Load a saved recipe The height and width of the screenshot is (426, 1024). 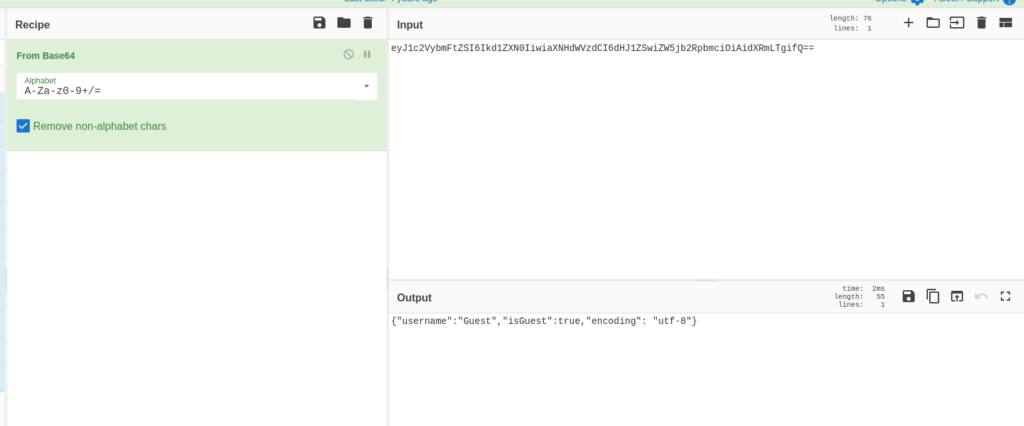click(344, 23)
